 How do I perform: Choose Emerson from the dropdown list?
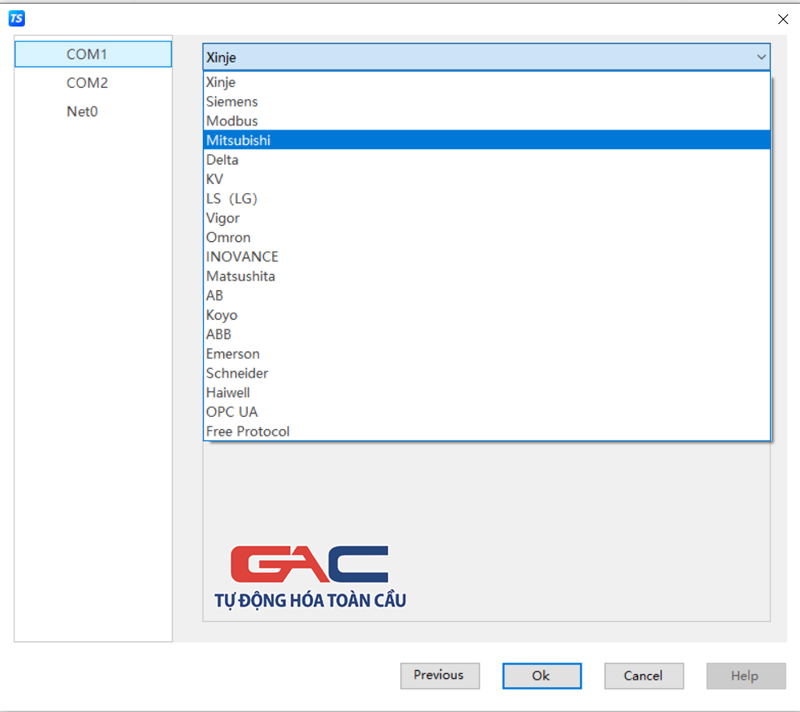tap(486, 353)
